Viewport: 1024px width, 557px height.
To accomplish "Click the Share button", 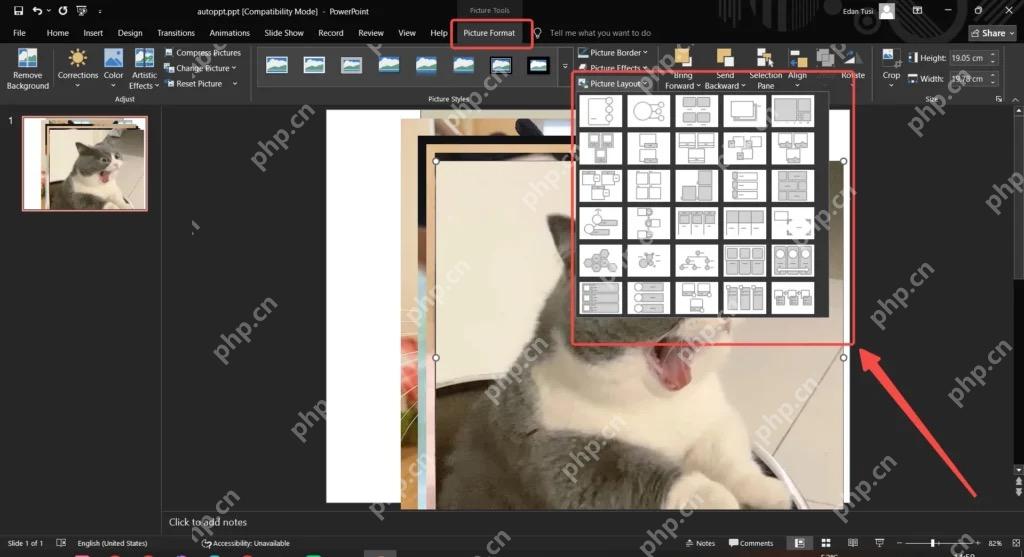I will [x=993, y=33].
